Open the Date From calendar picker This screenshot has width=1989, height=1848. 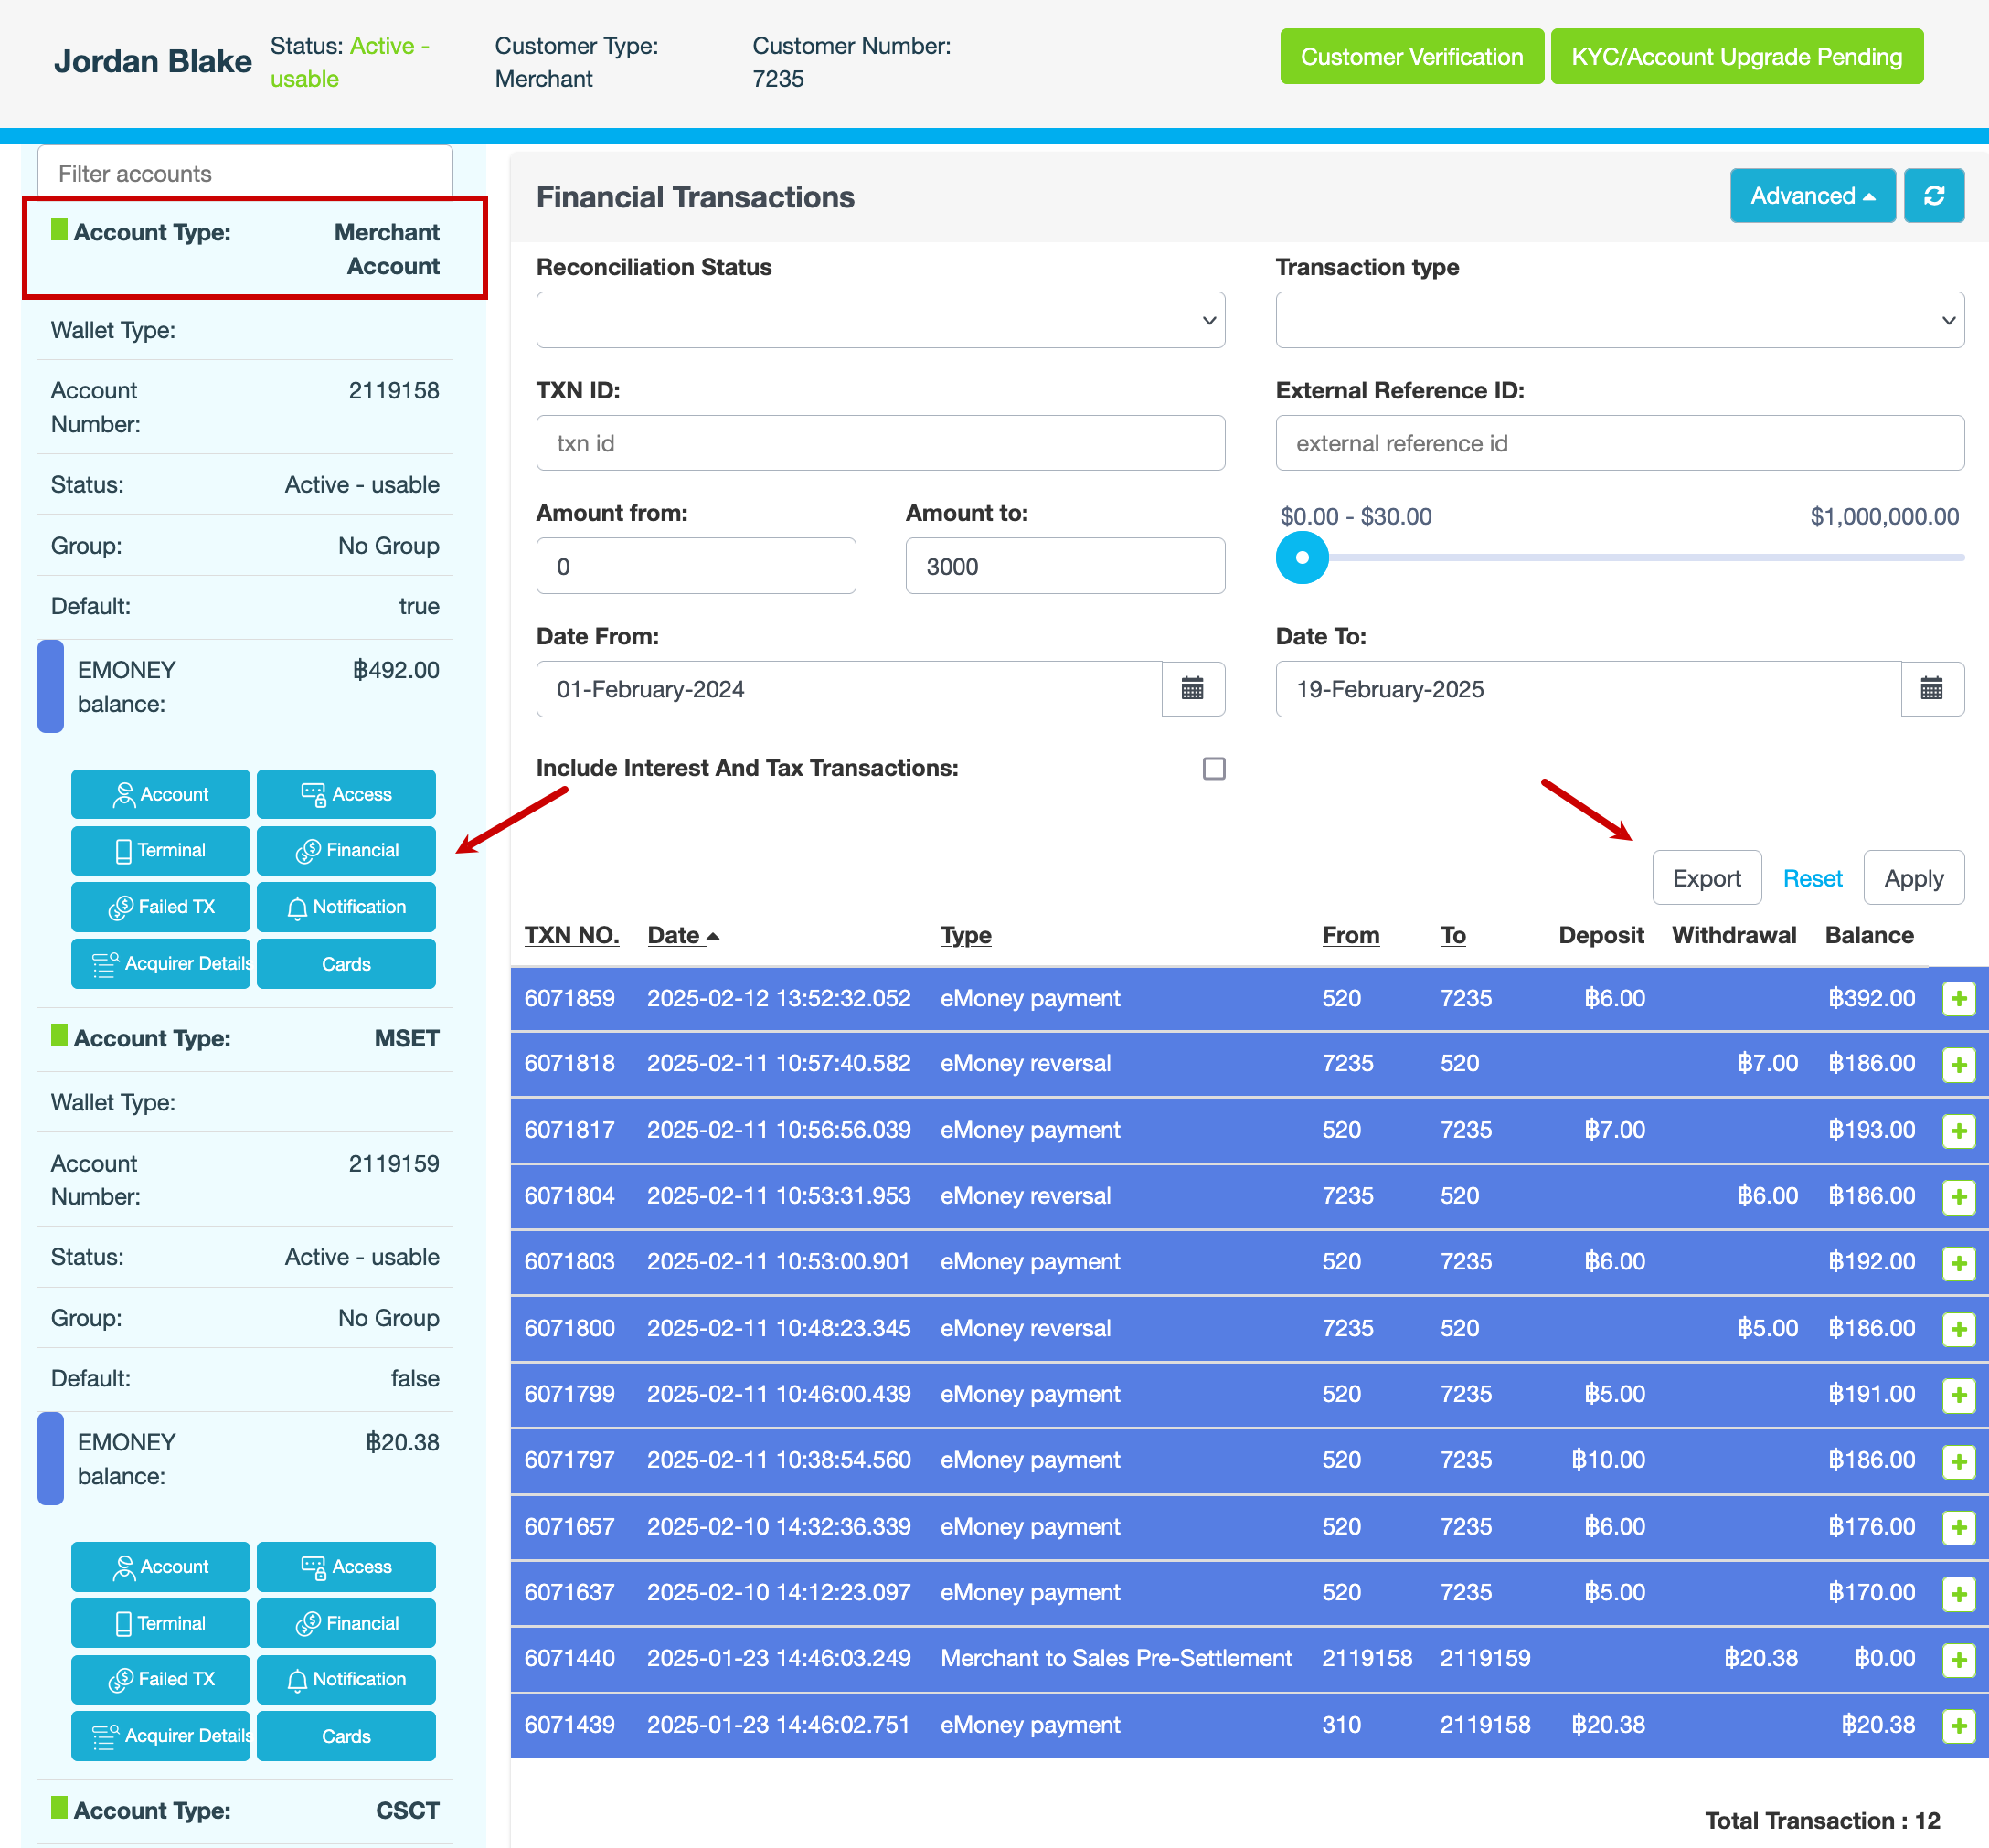point(1192,689)
